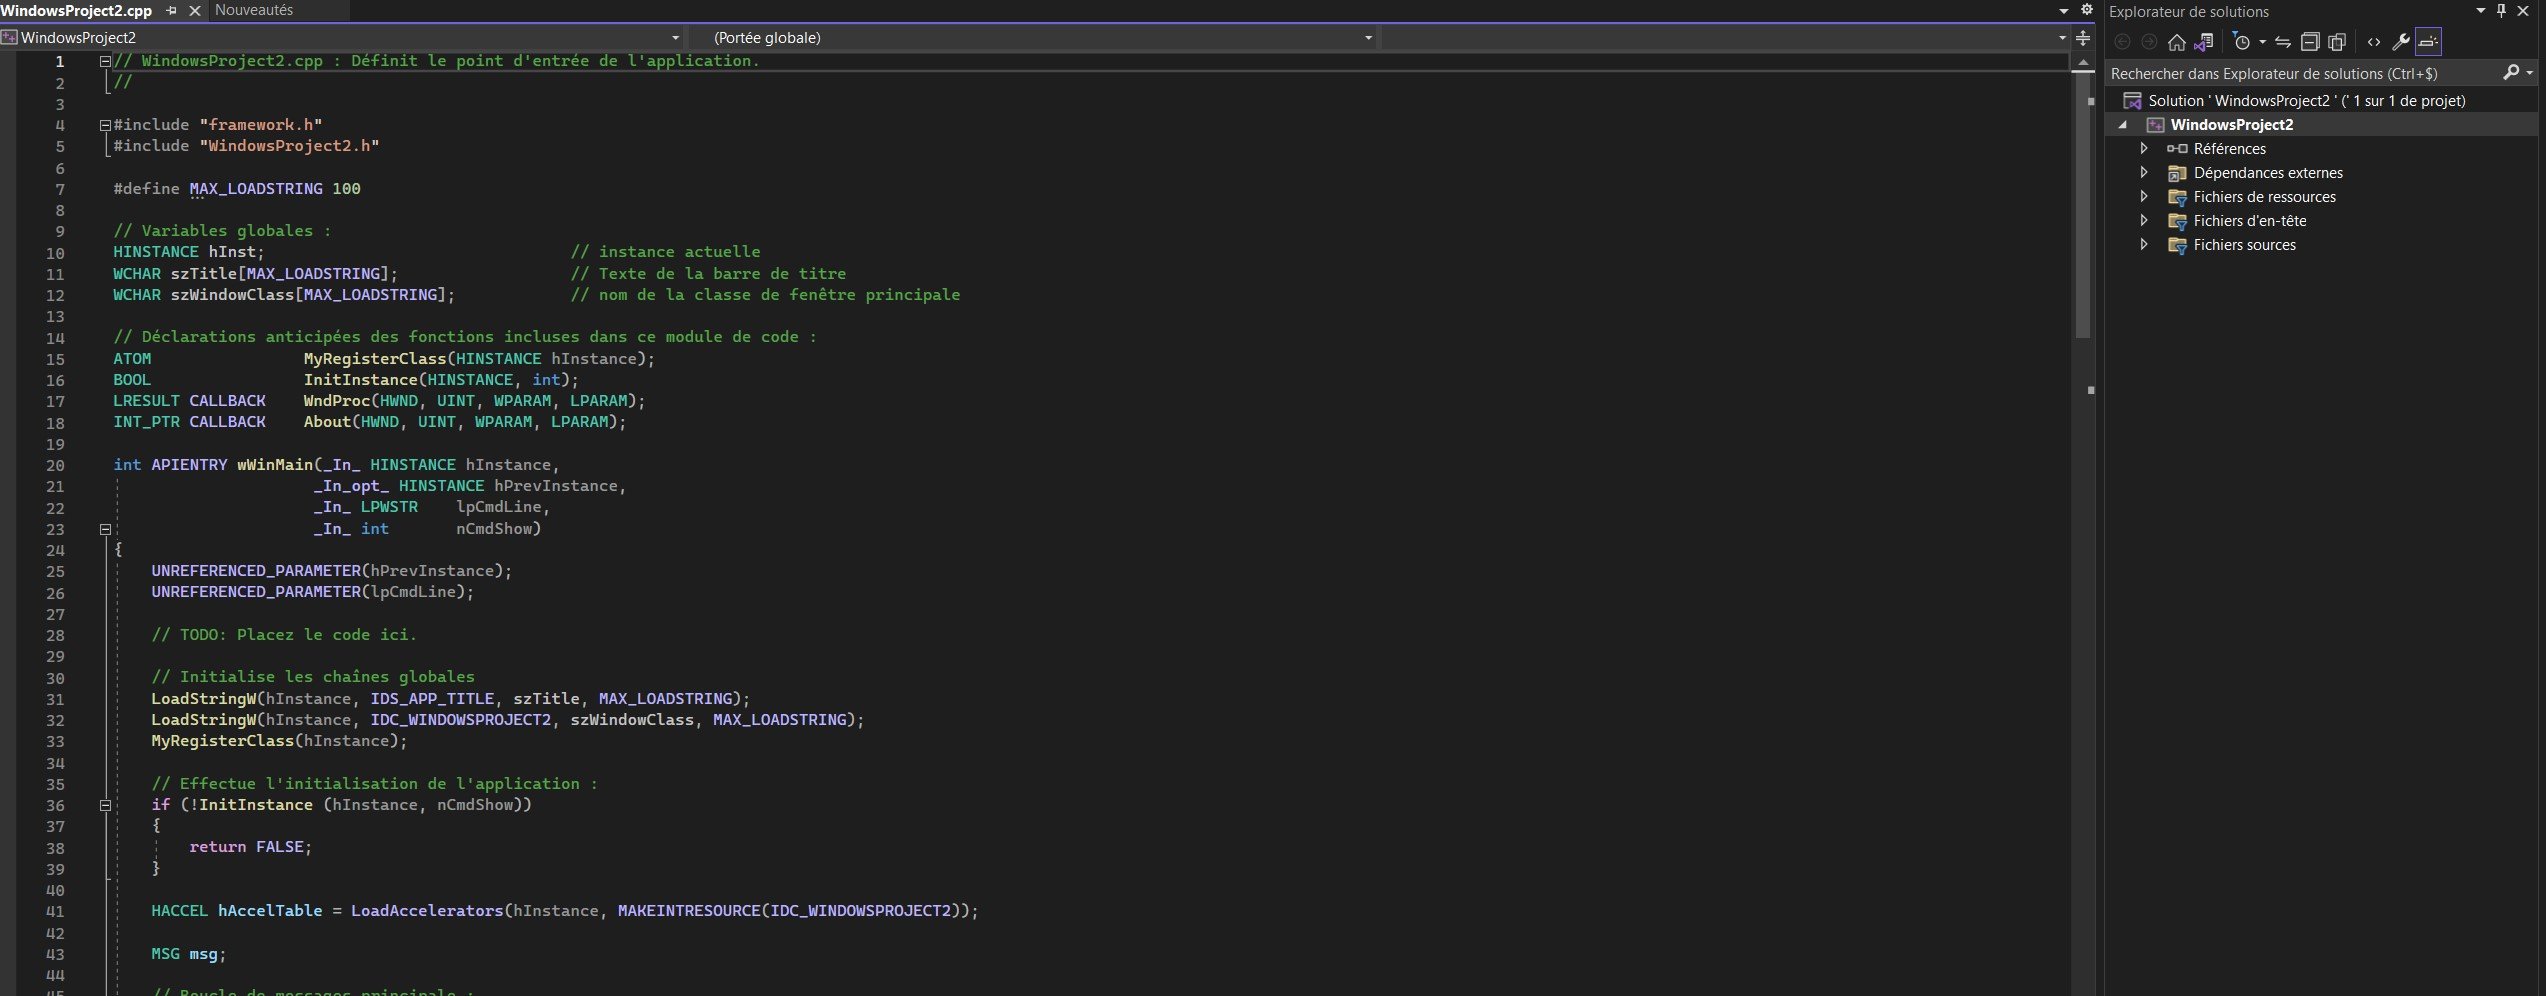Expand the Fichiers d'en-tête folder
Viewport: 2546px width, 996px height.
(2143, 220)
